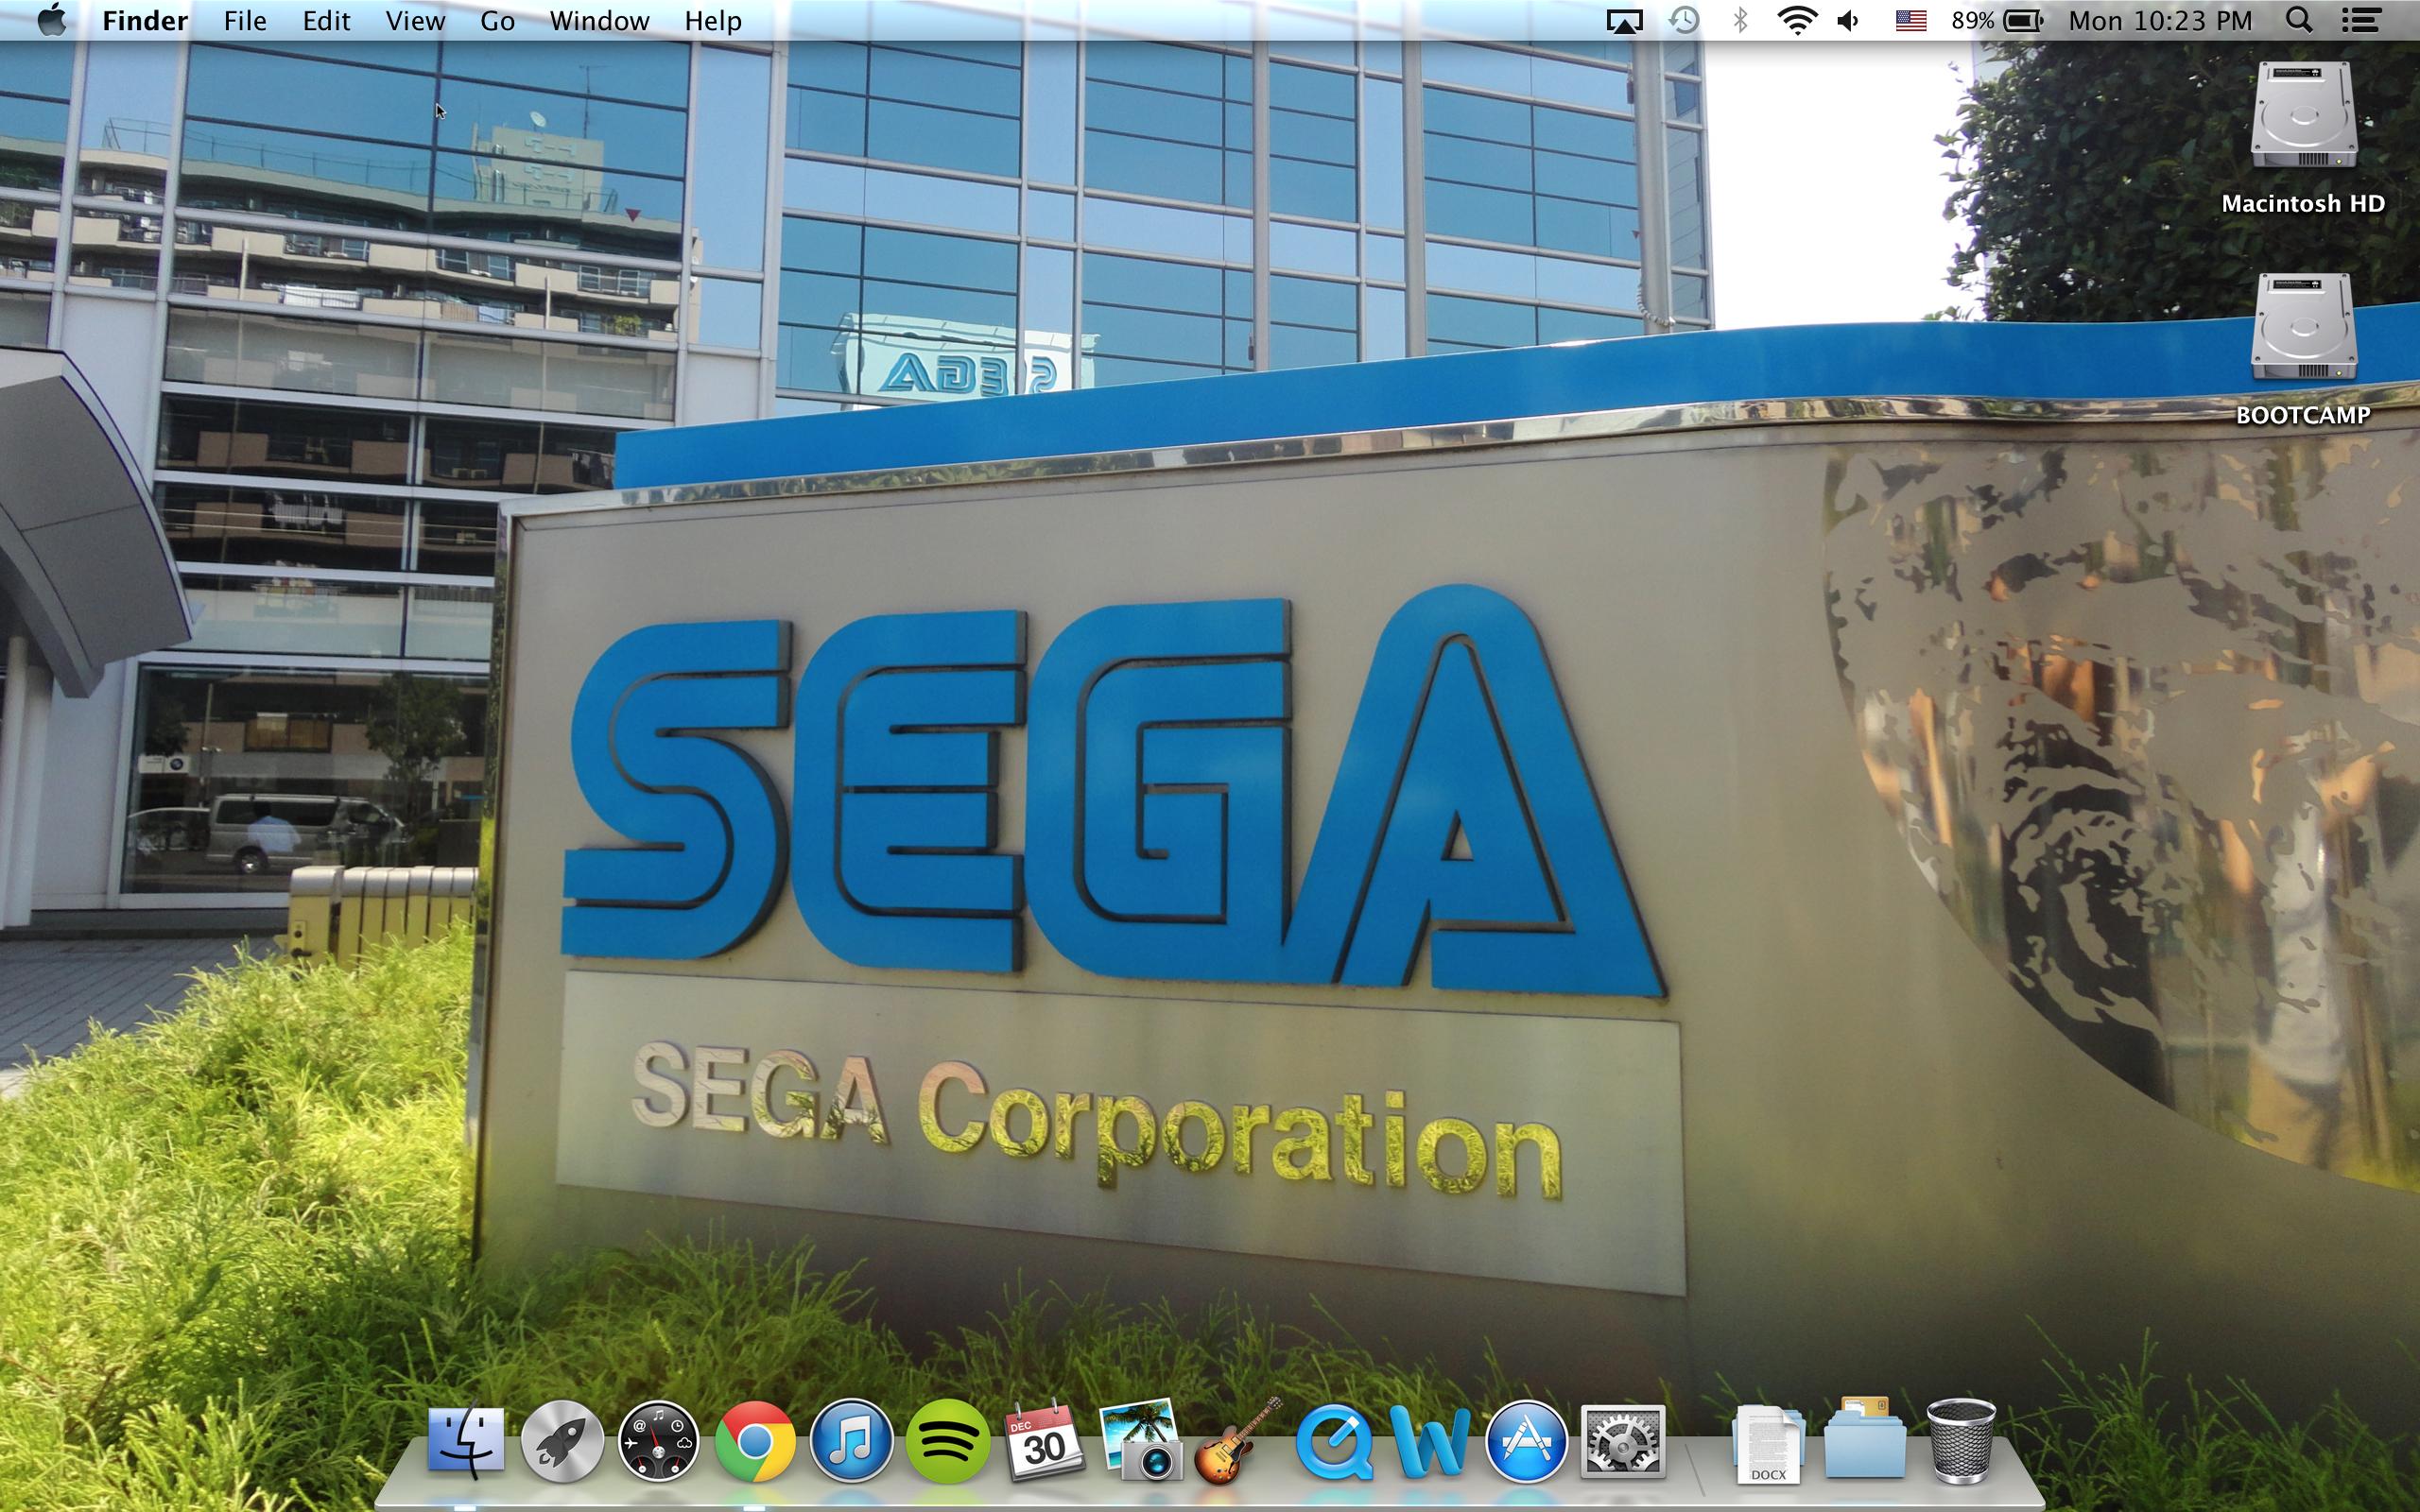Image resolution: width=2420 pixels, height=1512 pixels.
Task: Open the App Store from Dock
Action: (x=1526, y=1442)
